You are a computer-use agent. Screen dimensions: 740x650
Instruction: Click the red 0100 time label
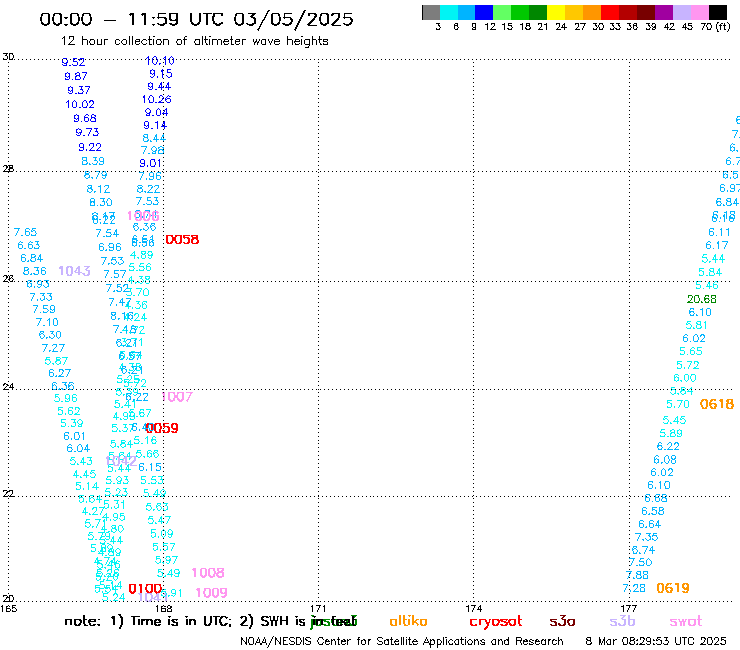[x=145, y=589]
